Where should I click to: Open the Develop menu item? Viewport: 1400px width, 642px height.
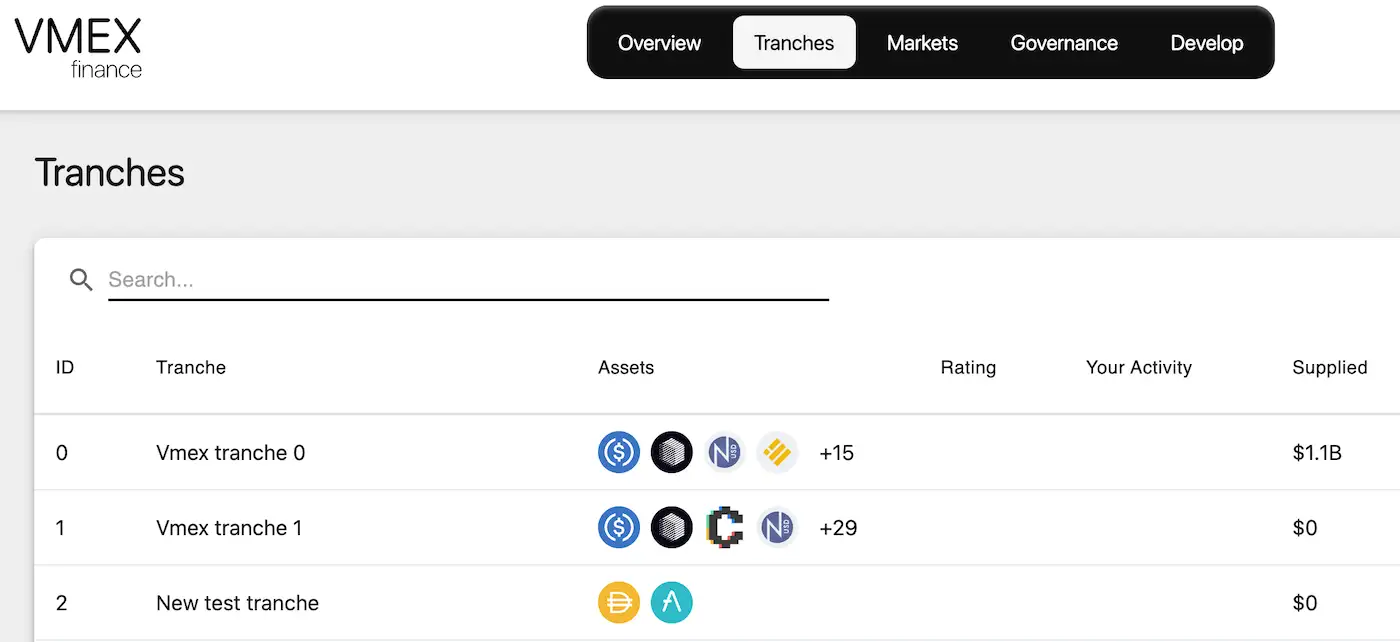tap(1206, 43)
